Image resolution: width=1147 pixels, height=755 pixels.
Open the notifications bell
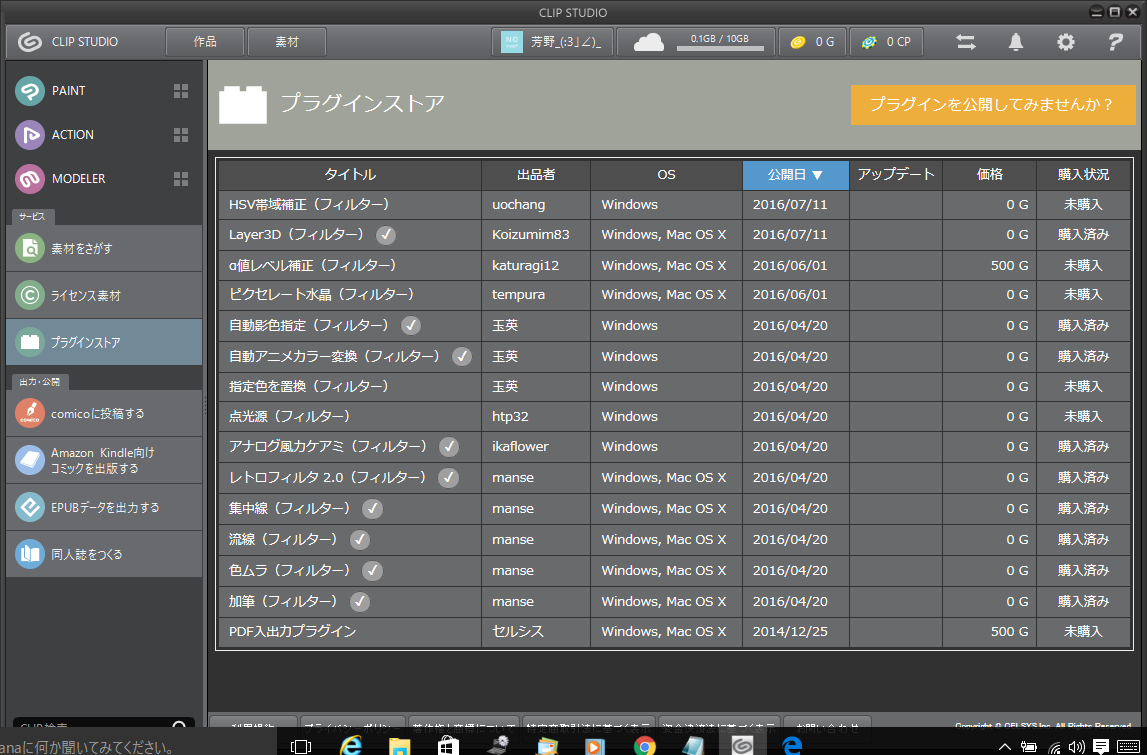pos(1015,42)
